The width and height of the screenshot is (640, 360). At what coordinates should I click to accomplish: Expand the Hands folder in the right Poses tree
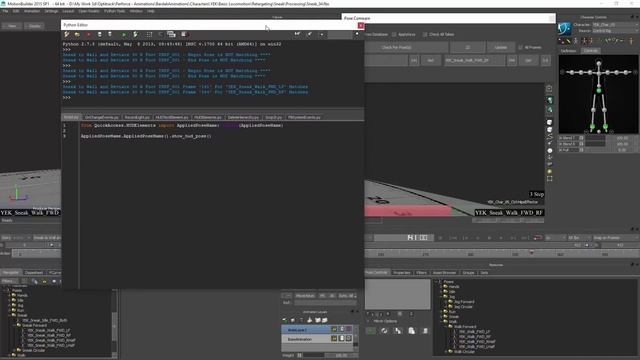pos(441,287)
